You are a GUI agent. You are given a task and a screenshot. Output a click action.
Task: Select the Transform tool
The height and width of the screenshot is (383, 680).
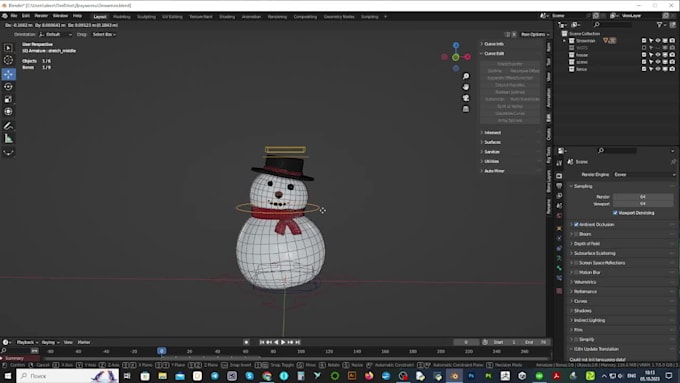[x=8, y=111]
